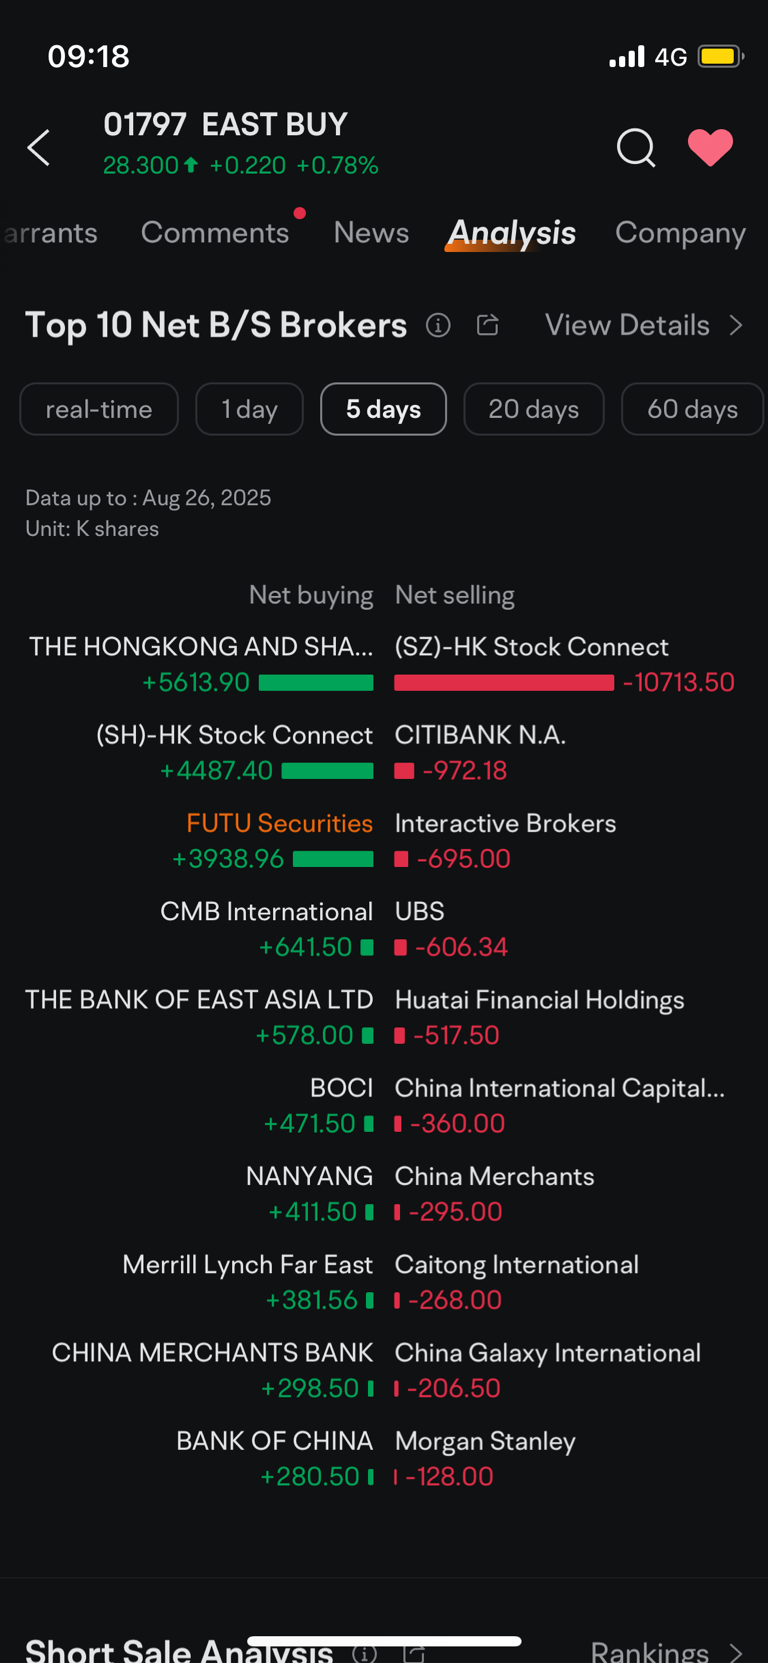Toggle the pink heart favorite icon
The image size is (768, 1663).
point(711,148)
